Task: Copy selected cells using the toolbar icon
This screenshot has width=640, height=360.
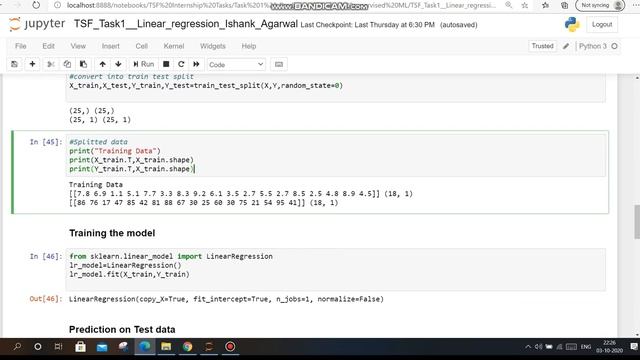Action: point(67,64)
